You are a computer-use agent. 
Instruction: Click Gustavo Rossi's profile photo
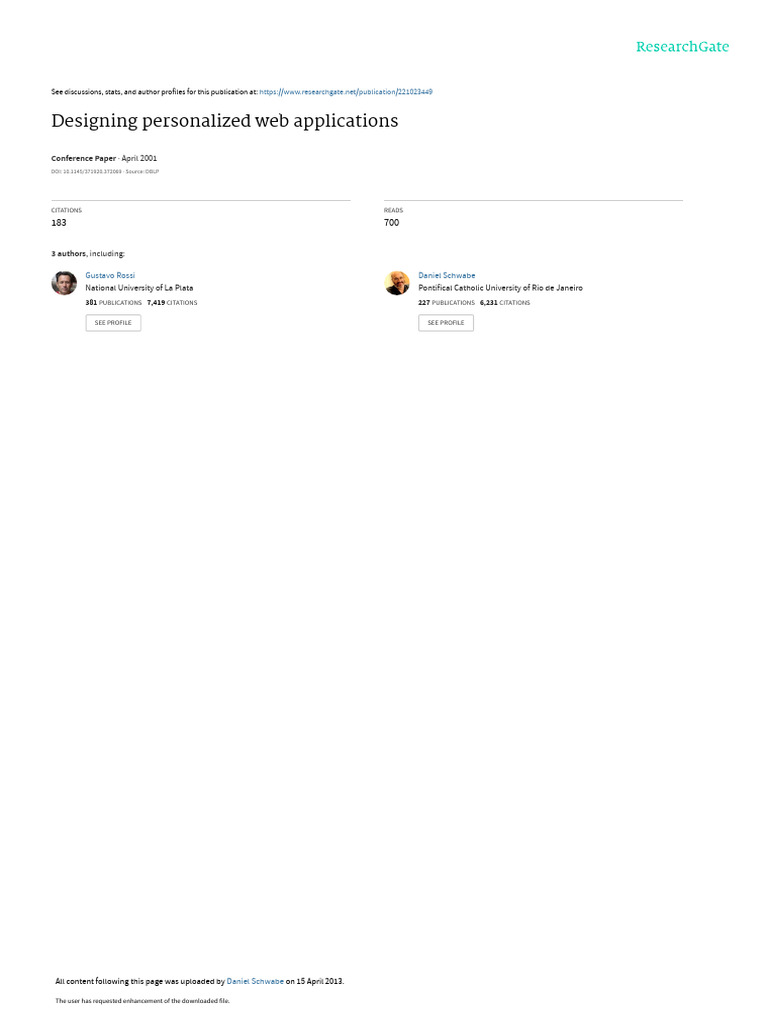click(64, 283)
